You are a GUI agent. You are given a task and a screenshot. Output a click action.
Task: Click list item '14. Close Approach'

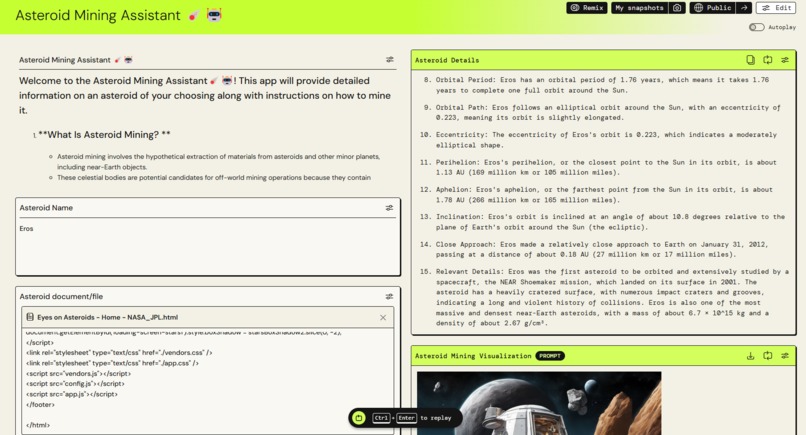(594, 249)
